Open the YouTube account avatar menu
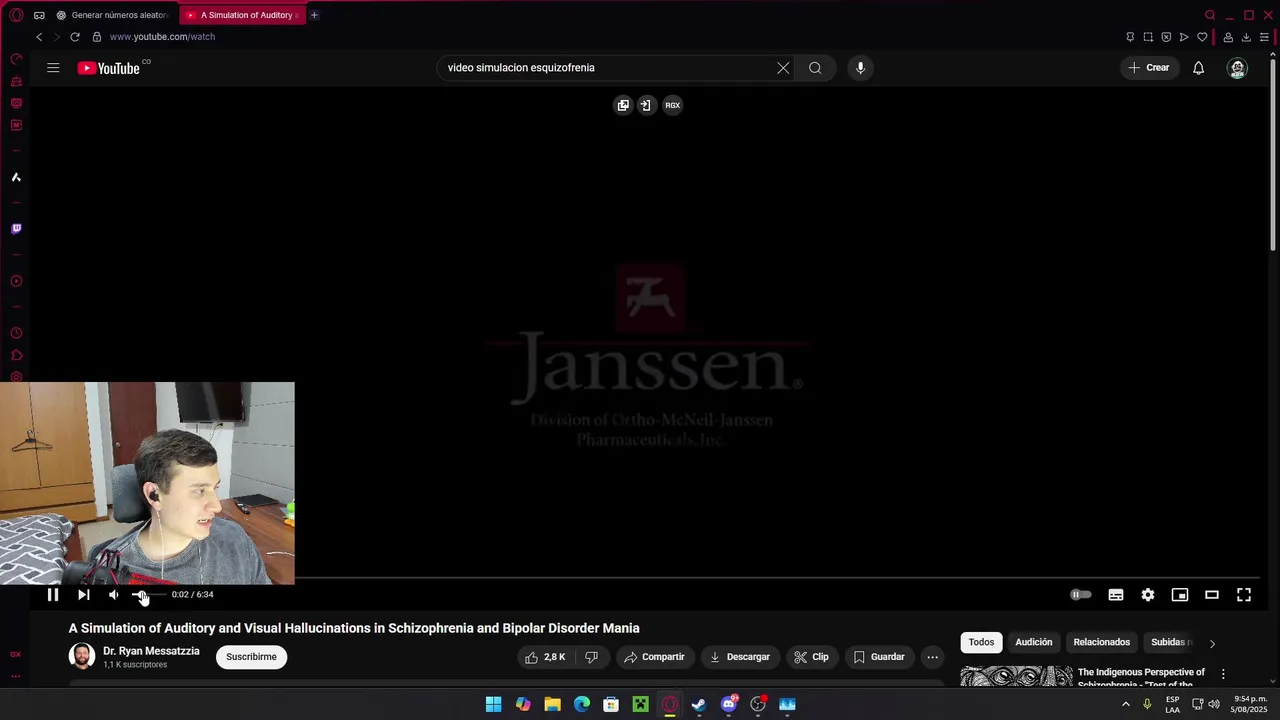Viewport: 1280px width, 720px height. click(1238, 68)
